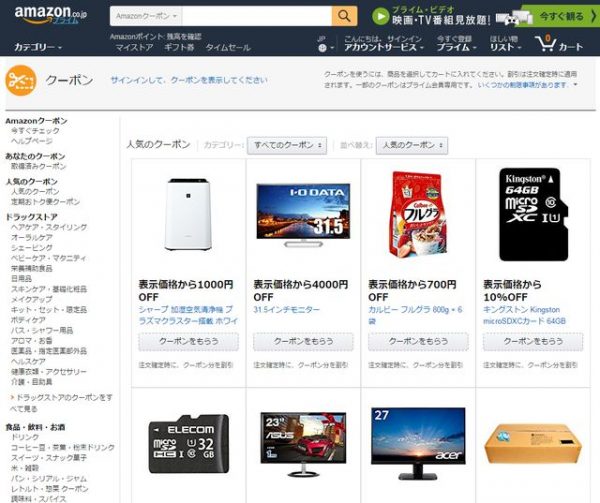Select オーラルケア in sidebar
This screenshot has height=503, width=600.
32,238
